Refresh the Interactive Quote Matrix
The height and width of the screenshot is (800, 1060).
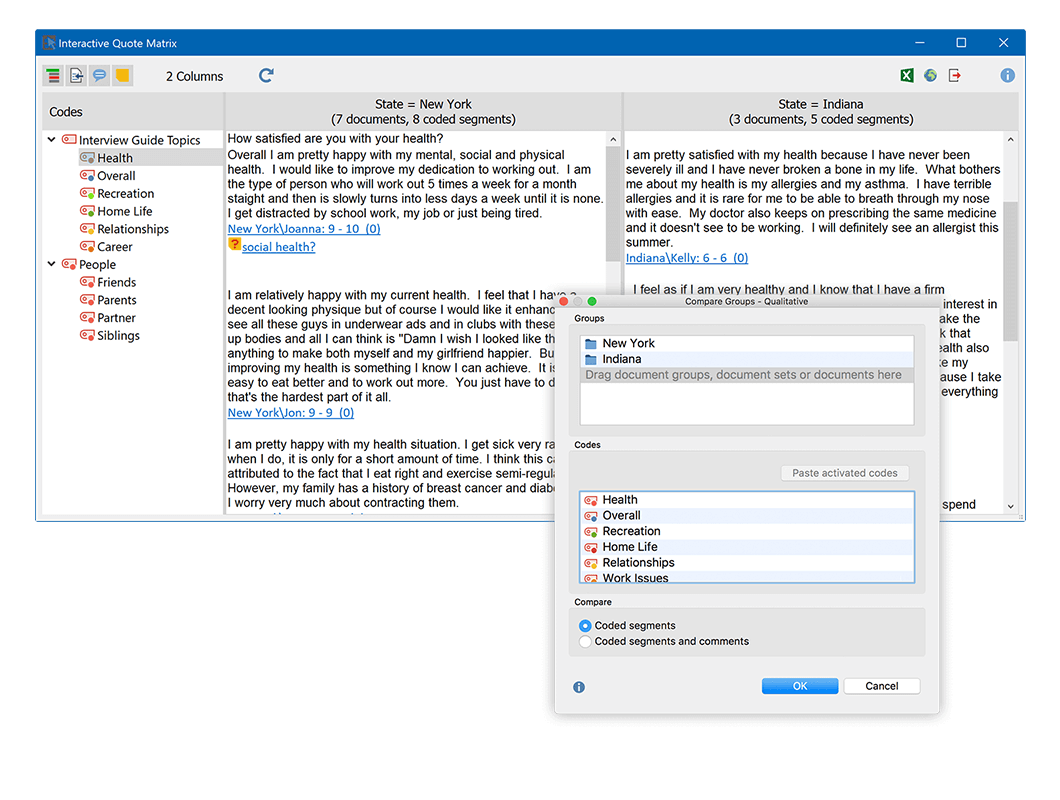tap(266, 76)
